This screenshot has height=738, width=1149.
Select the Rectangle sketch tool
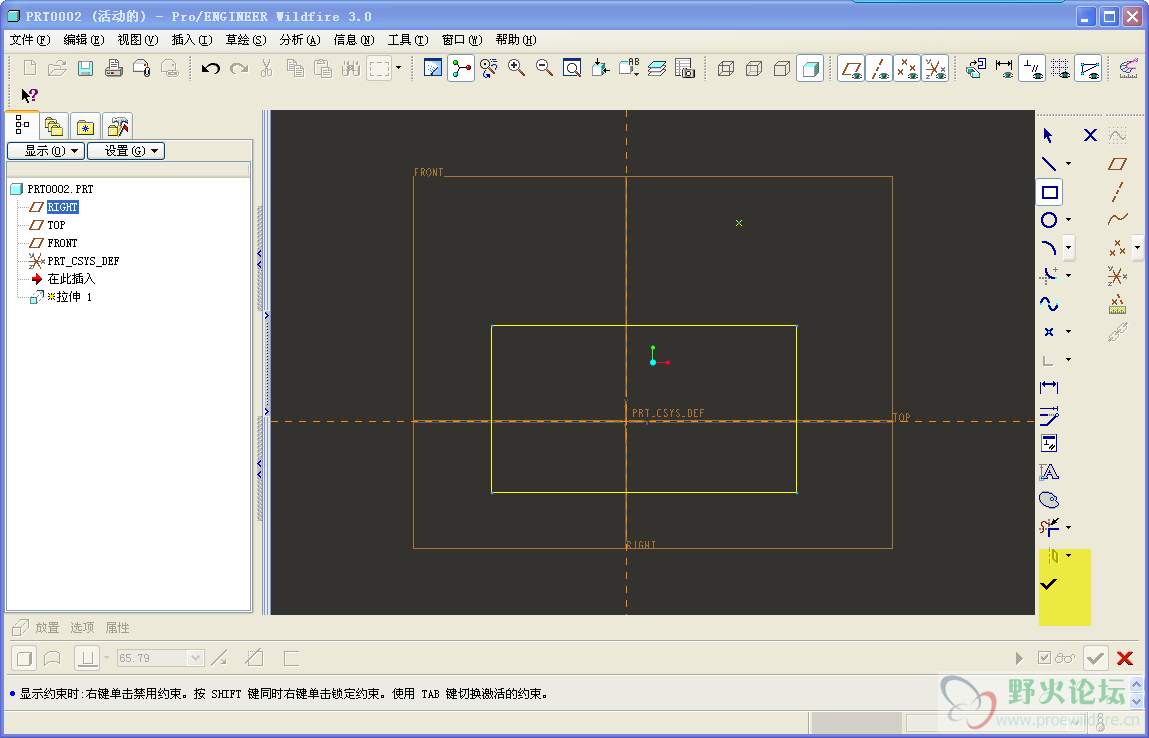(1049, 193)
